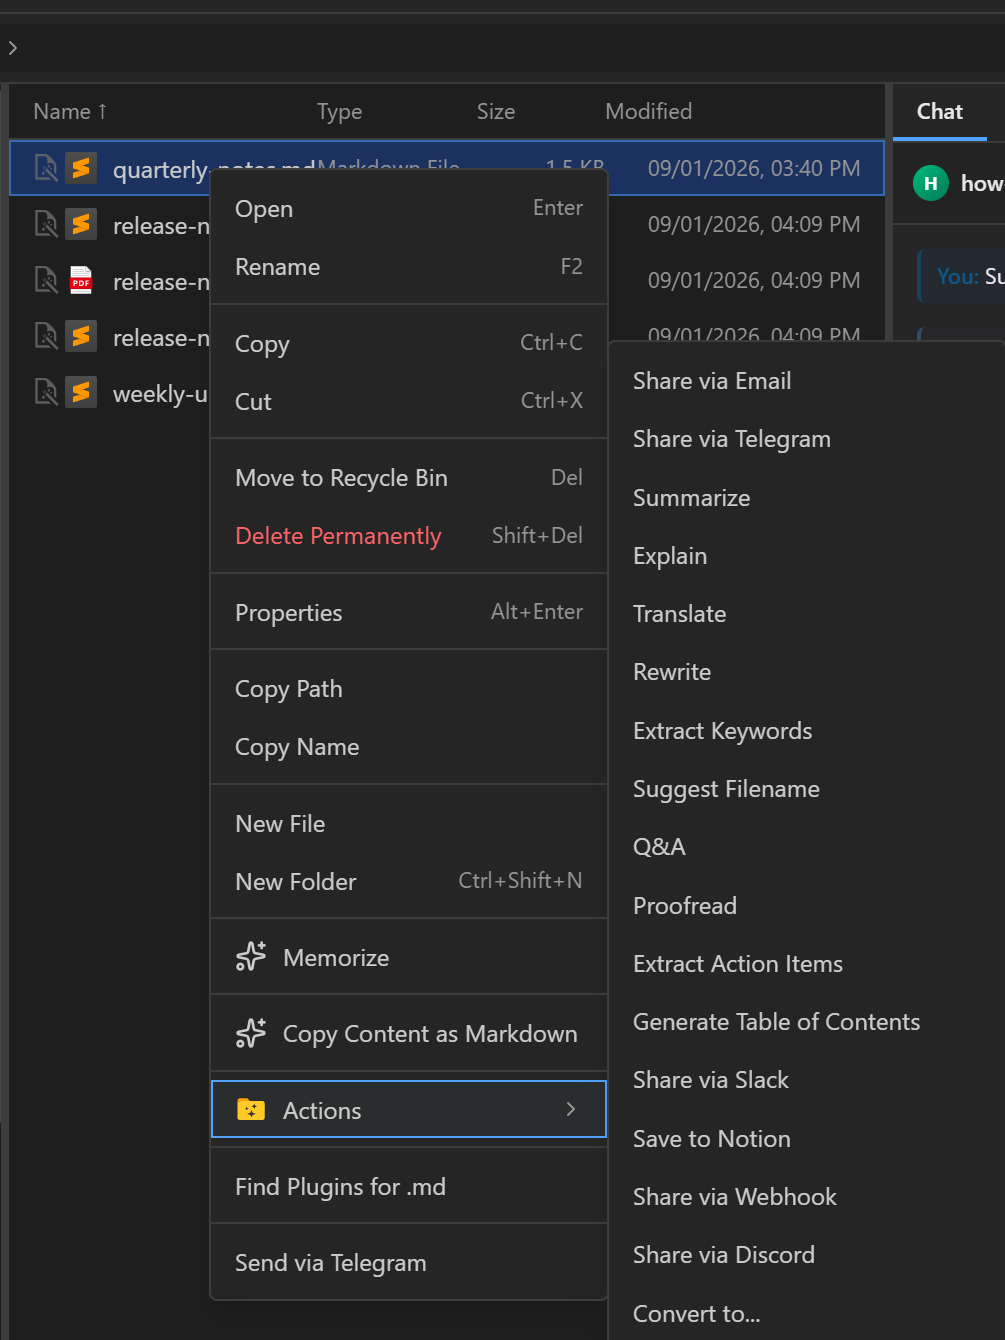The height and width of the screenshot is (1340, 1005).
Task: Click the 09/01/2026, 03:40 PM modified date
Action: [x=754, y=168]
